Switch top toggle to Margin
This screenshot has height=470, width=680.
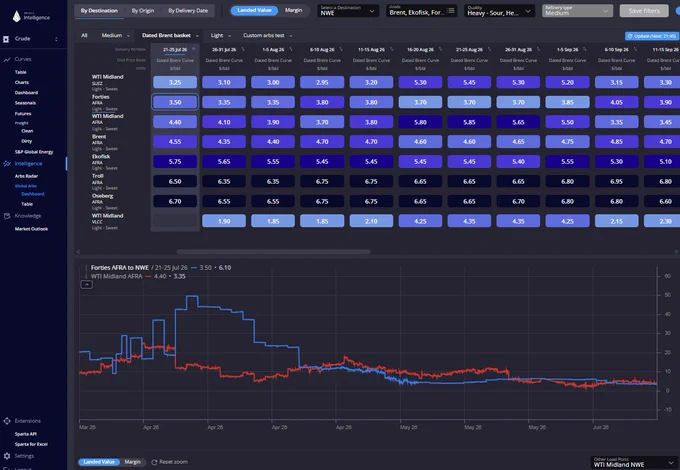click(x=293, y=10)
